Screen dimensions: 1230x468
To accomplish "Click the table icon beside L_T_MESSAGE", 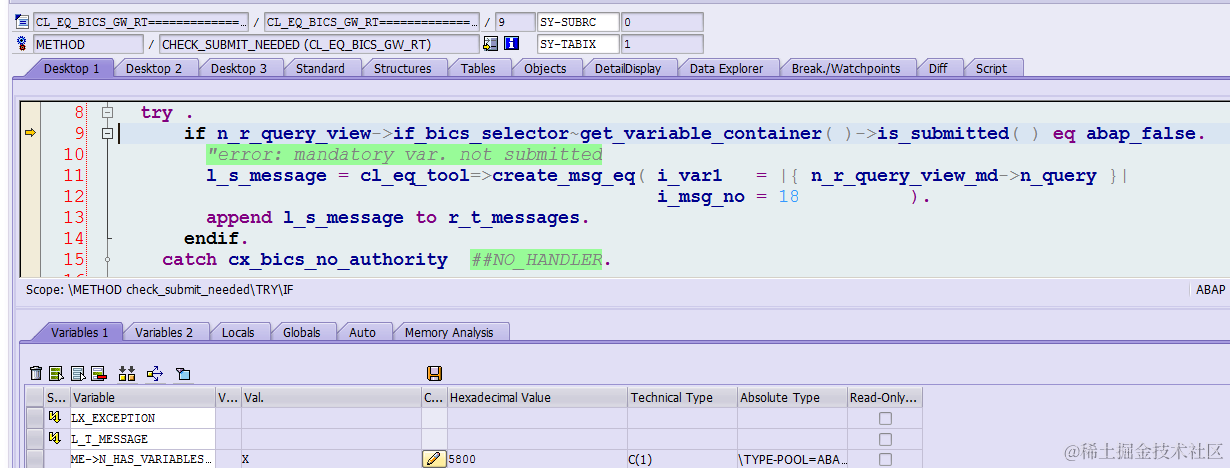I will coord(56,438).
